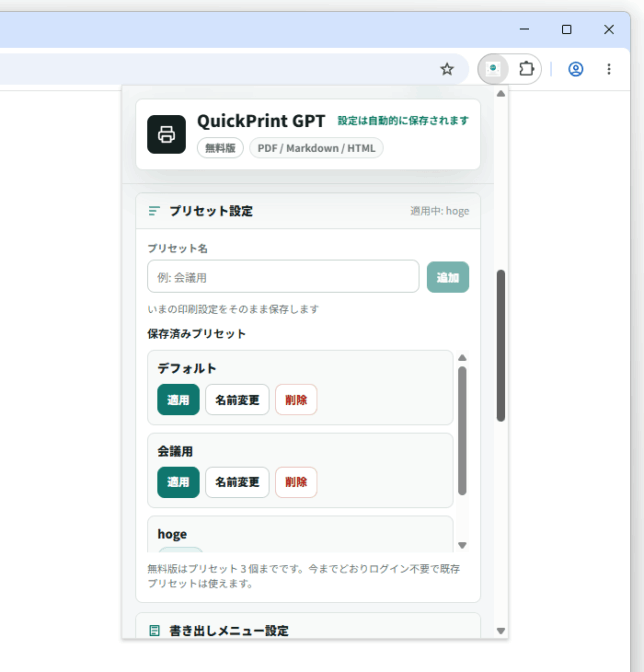Click the プリセット名 input field
Image resolution: width=644 pixels, height=672 pixels.
click(283, 276)
